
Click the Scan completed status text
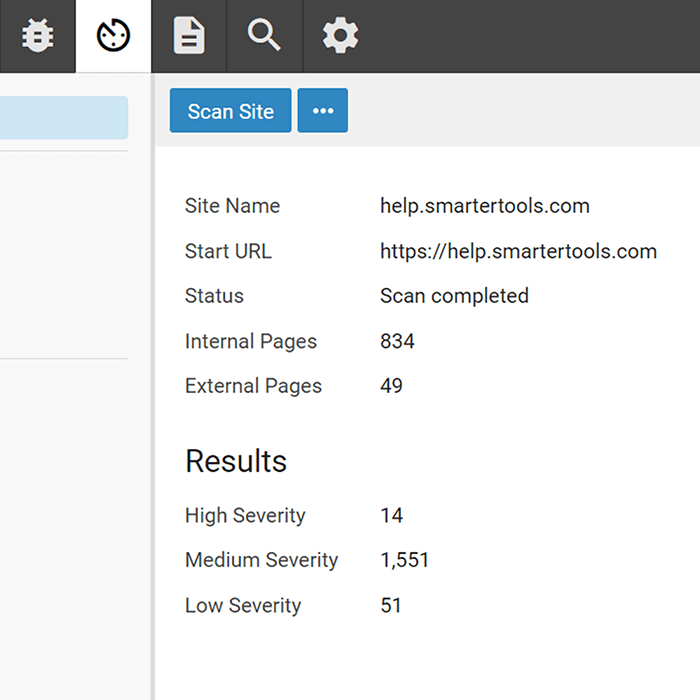click(x=454, y=296)
